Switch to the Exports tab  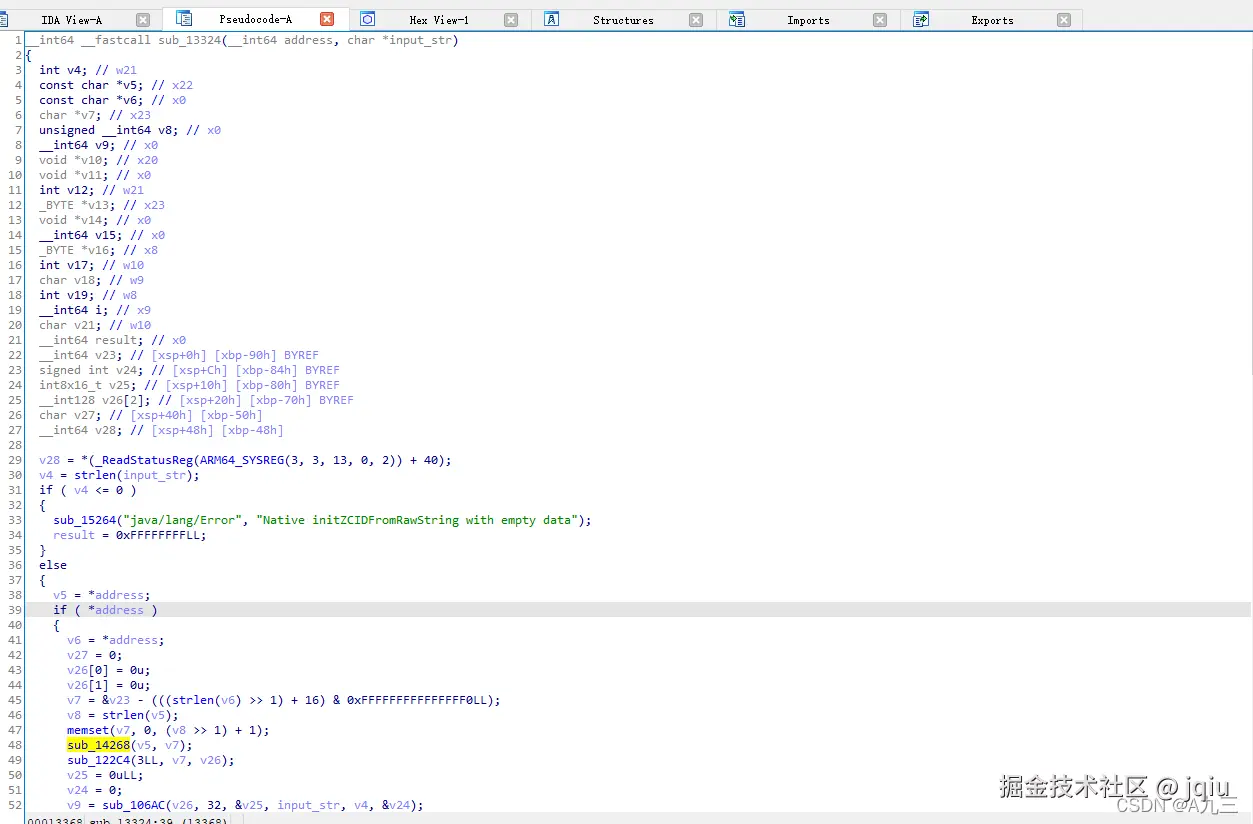(992, 20)
